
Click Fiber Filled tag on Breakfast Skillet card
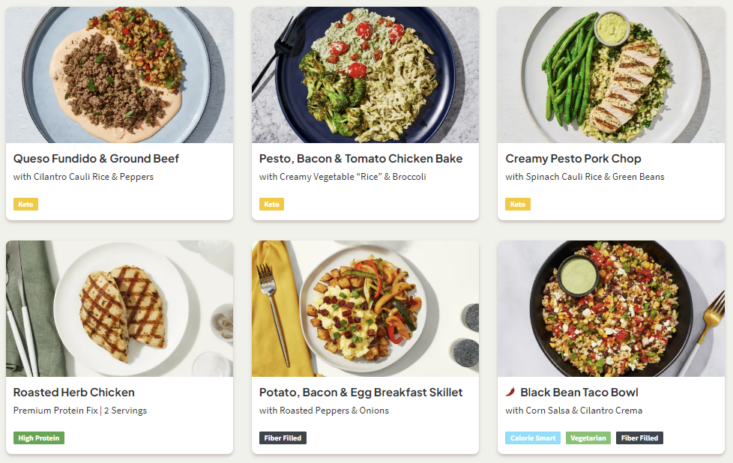click(x=283, y=438)
